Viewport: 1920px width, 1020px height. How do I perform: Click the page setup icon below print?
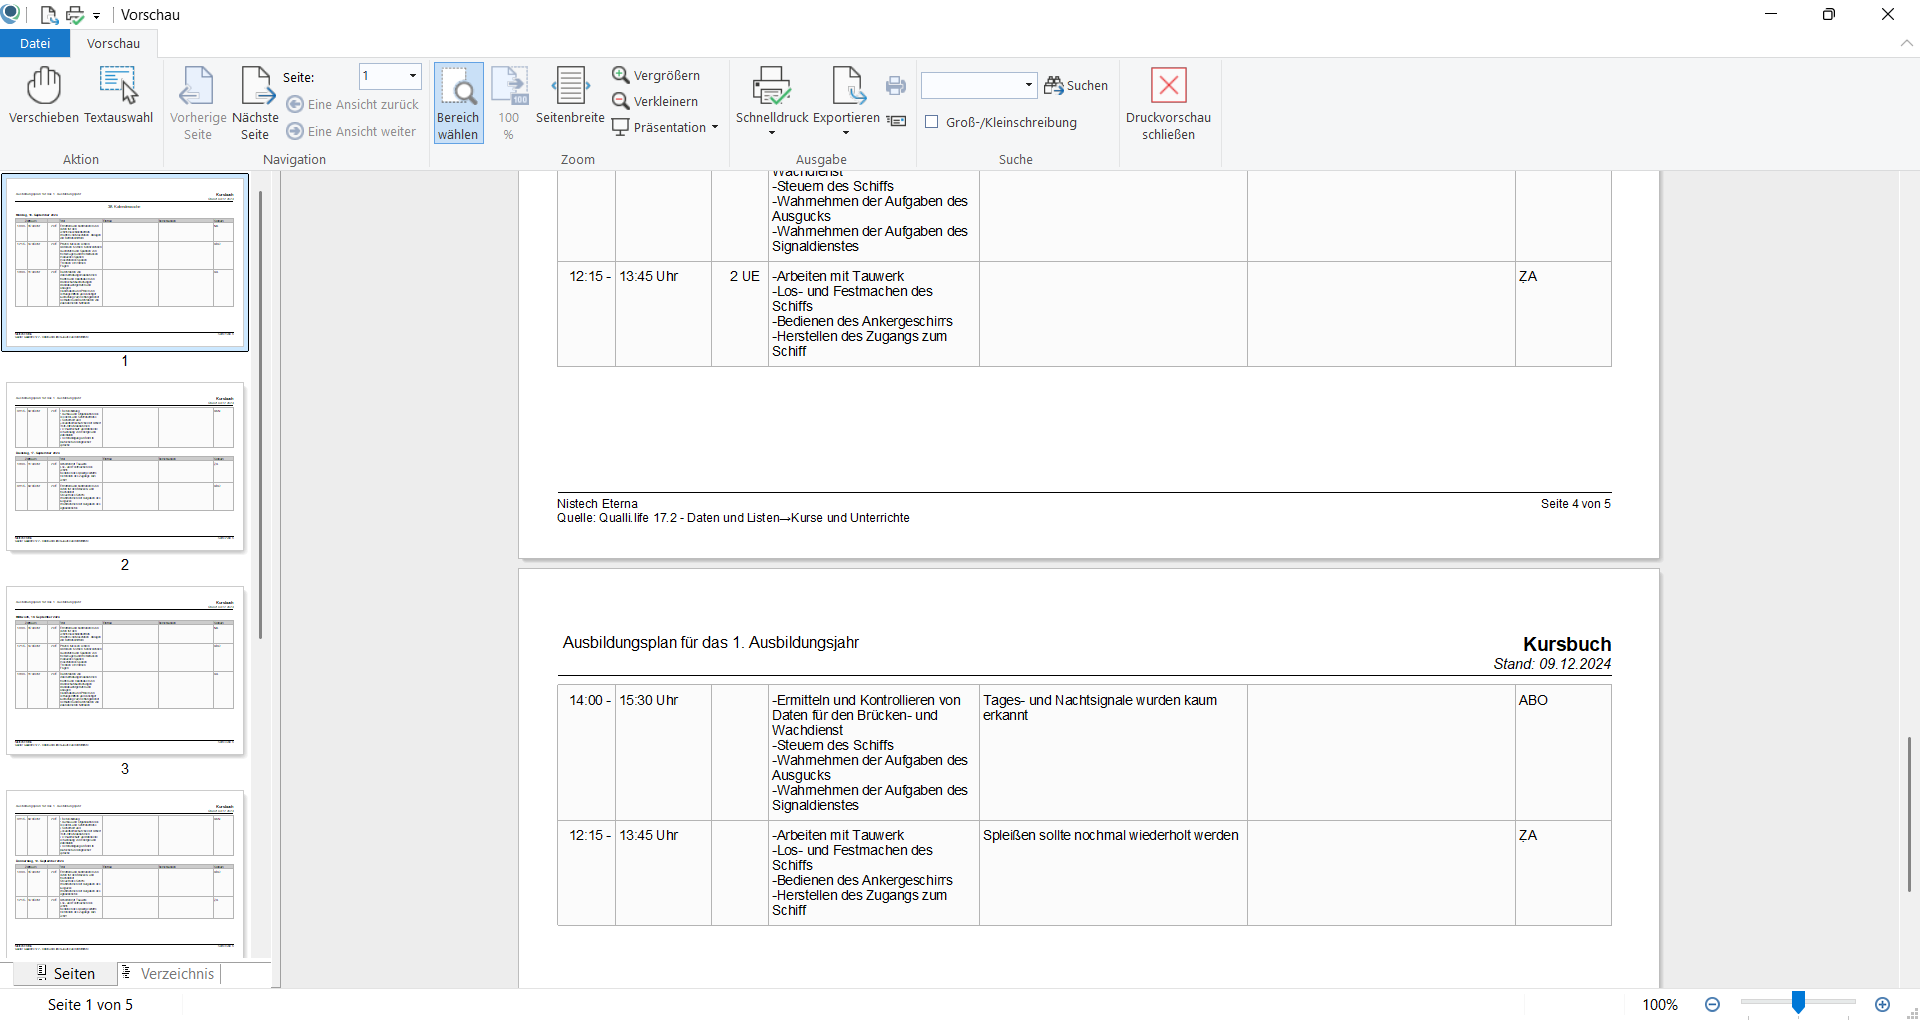coord(896,121)
